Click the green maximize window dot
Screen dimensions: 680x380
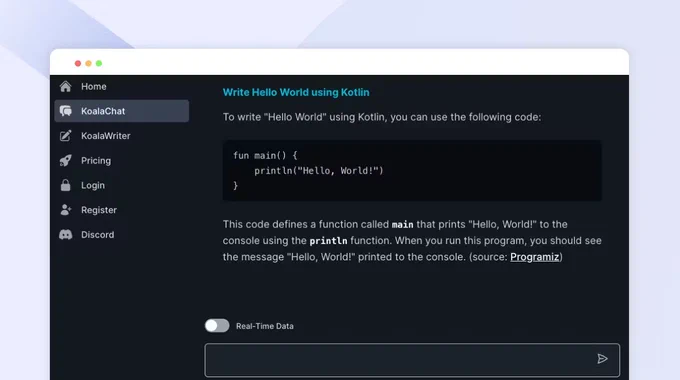pyautogui.click(x=99, y=63)
